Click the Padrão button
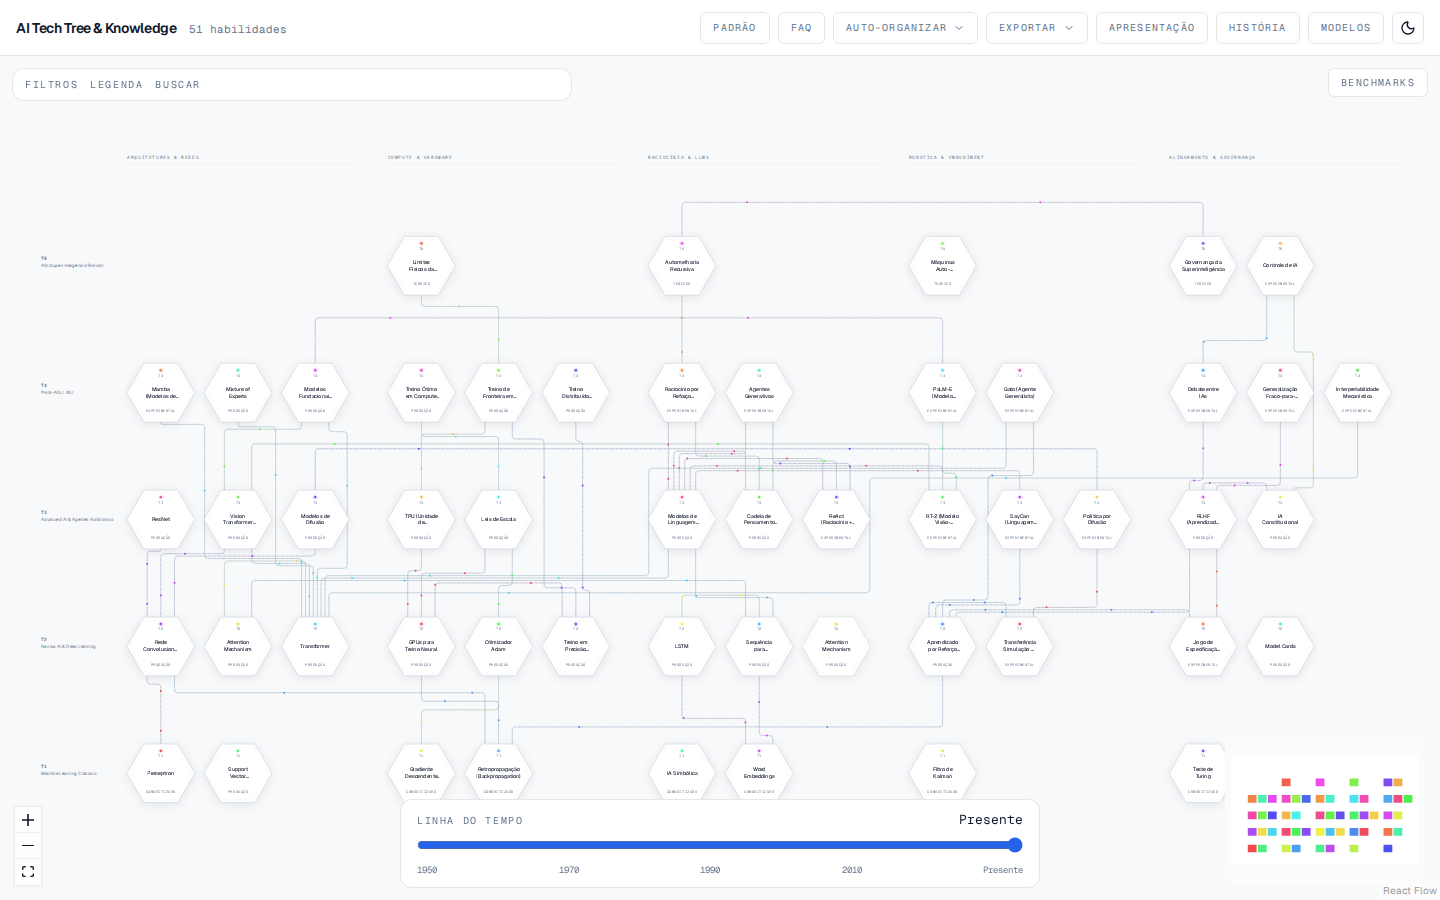Viewport: 1440px width, 900px height. [x=735, y=28]
